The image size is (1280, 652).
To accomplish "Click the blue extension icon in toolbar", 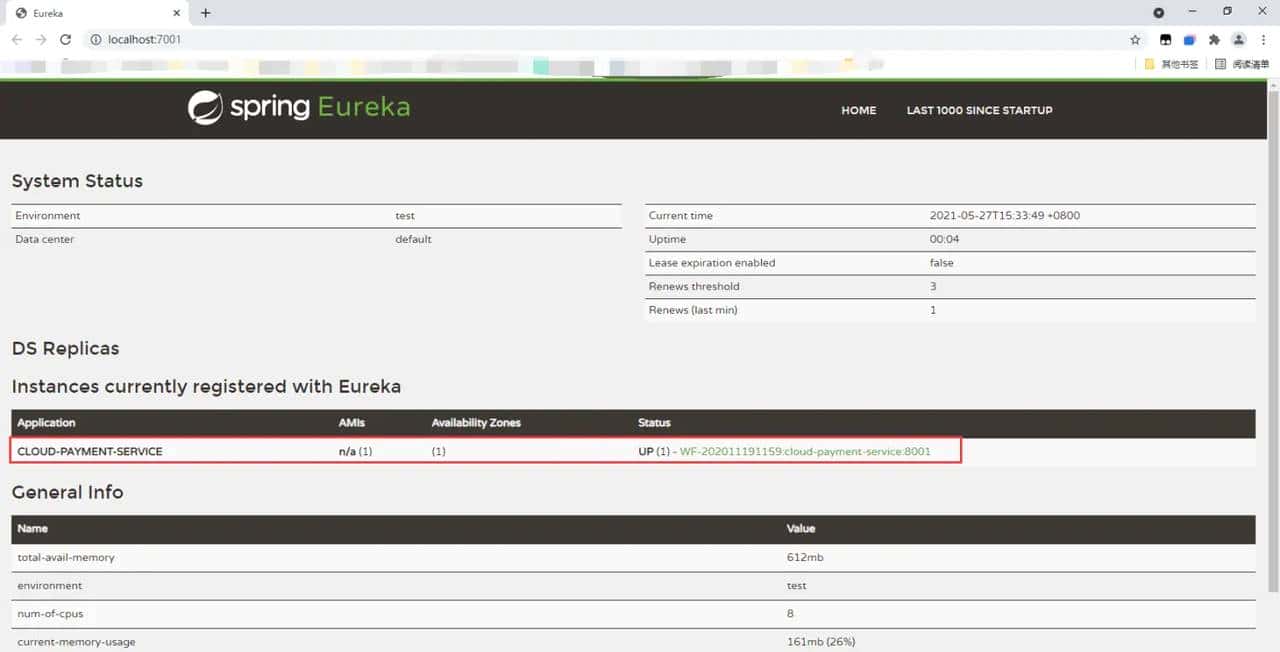I will pos(1190,40).
